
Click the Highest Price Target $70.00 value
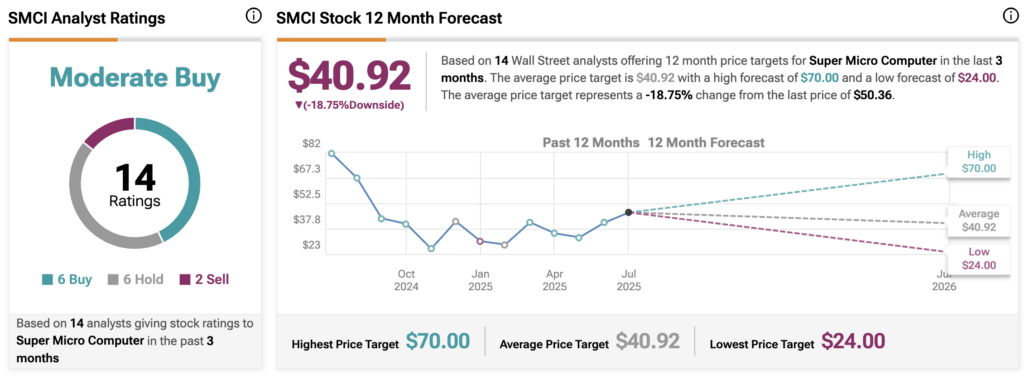(x=438, y=342)
